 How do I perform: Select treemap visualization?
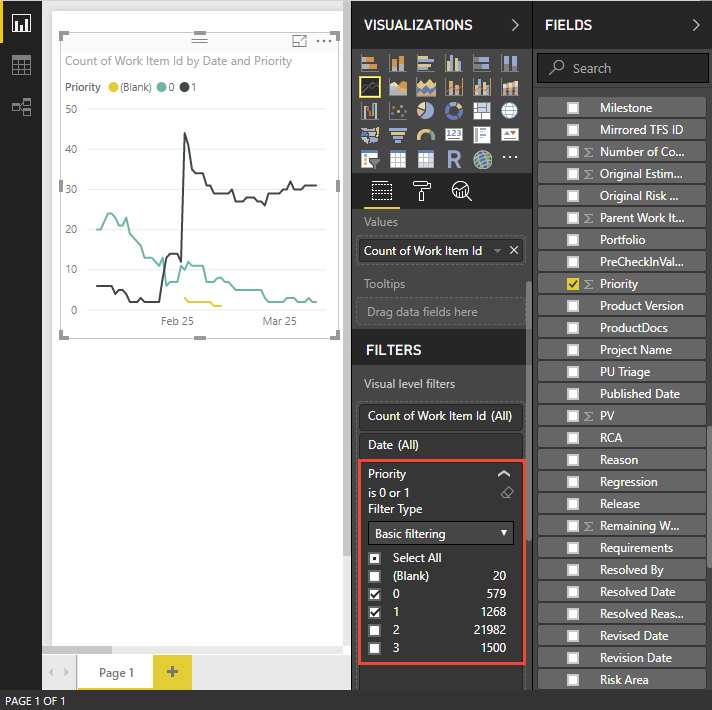482,111
